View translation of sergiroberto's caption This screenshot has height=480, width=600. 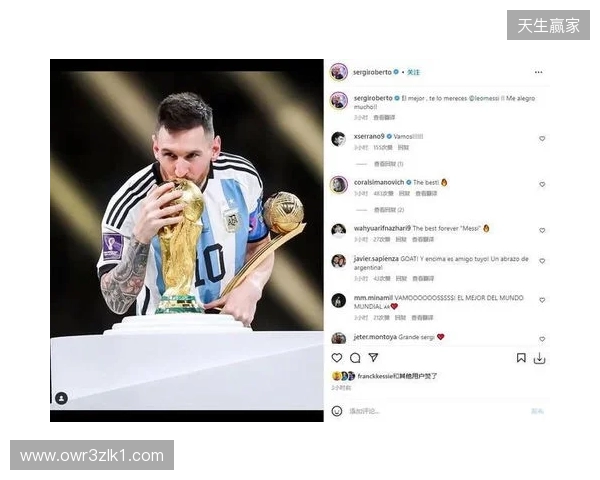pos(384,118)
